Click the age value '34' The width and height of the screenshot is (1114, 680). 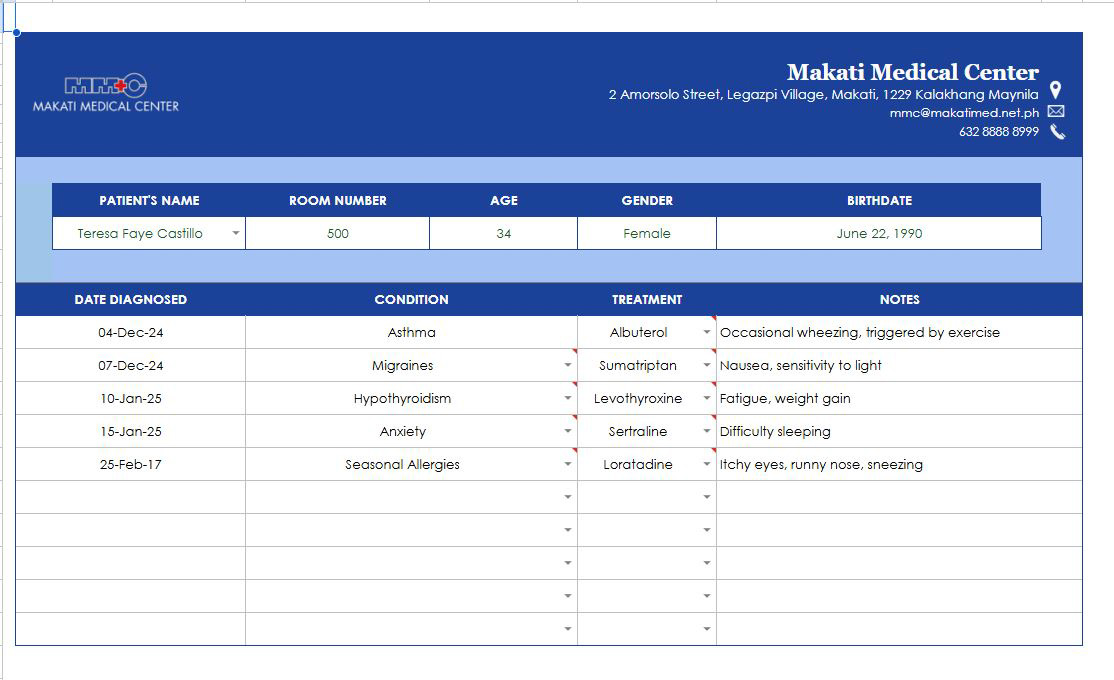[x=504, y=233]
